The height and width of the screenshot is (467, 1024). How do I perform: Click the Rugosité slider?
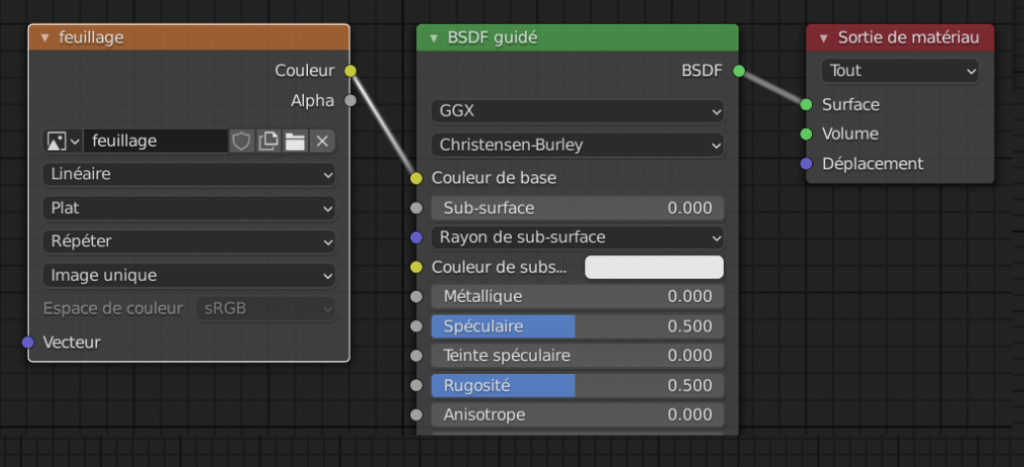(x=577, y=385)
